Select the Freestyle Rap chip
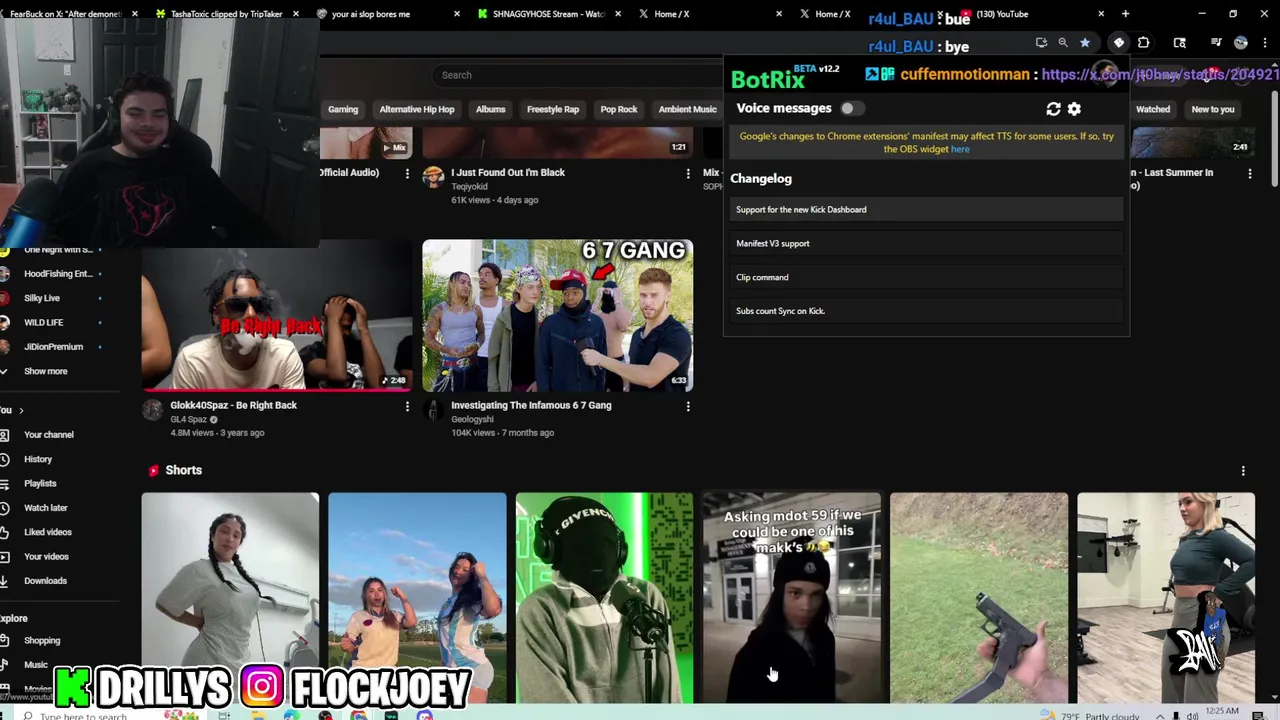This screenshot has height=720, width=1280. pos(553,109)
